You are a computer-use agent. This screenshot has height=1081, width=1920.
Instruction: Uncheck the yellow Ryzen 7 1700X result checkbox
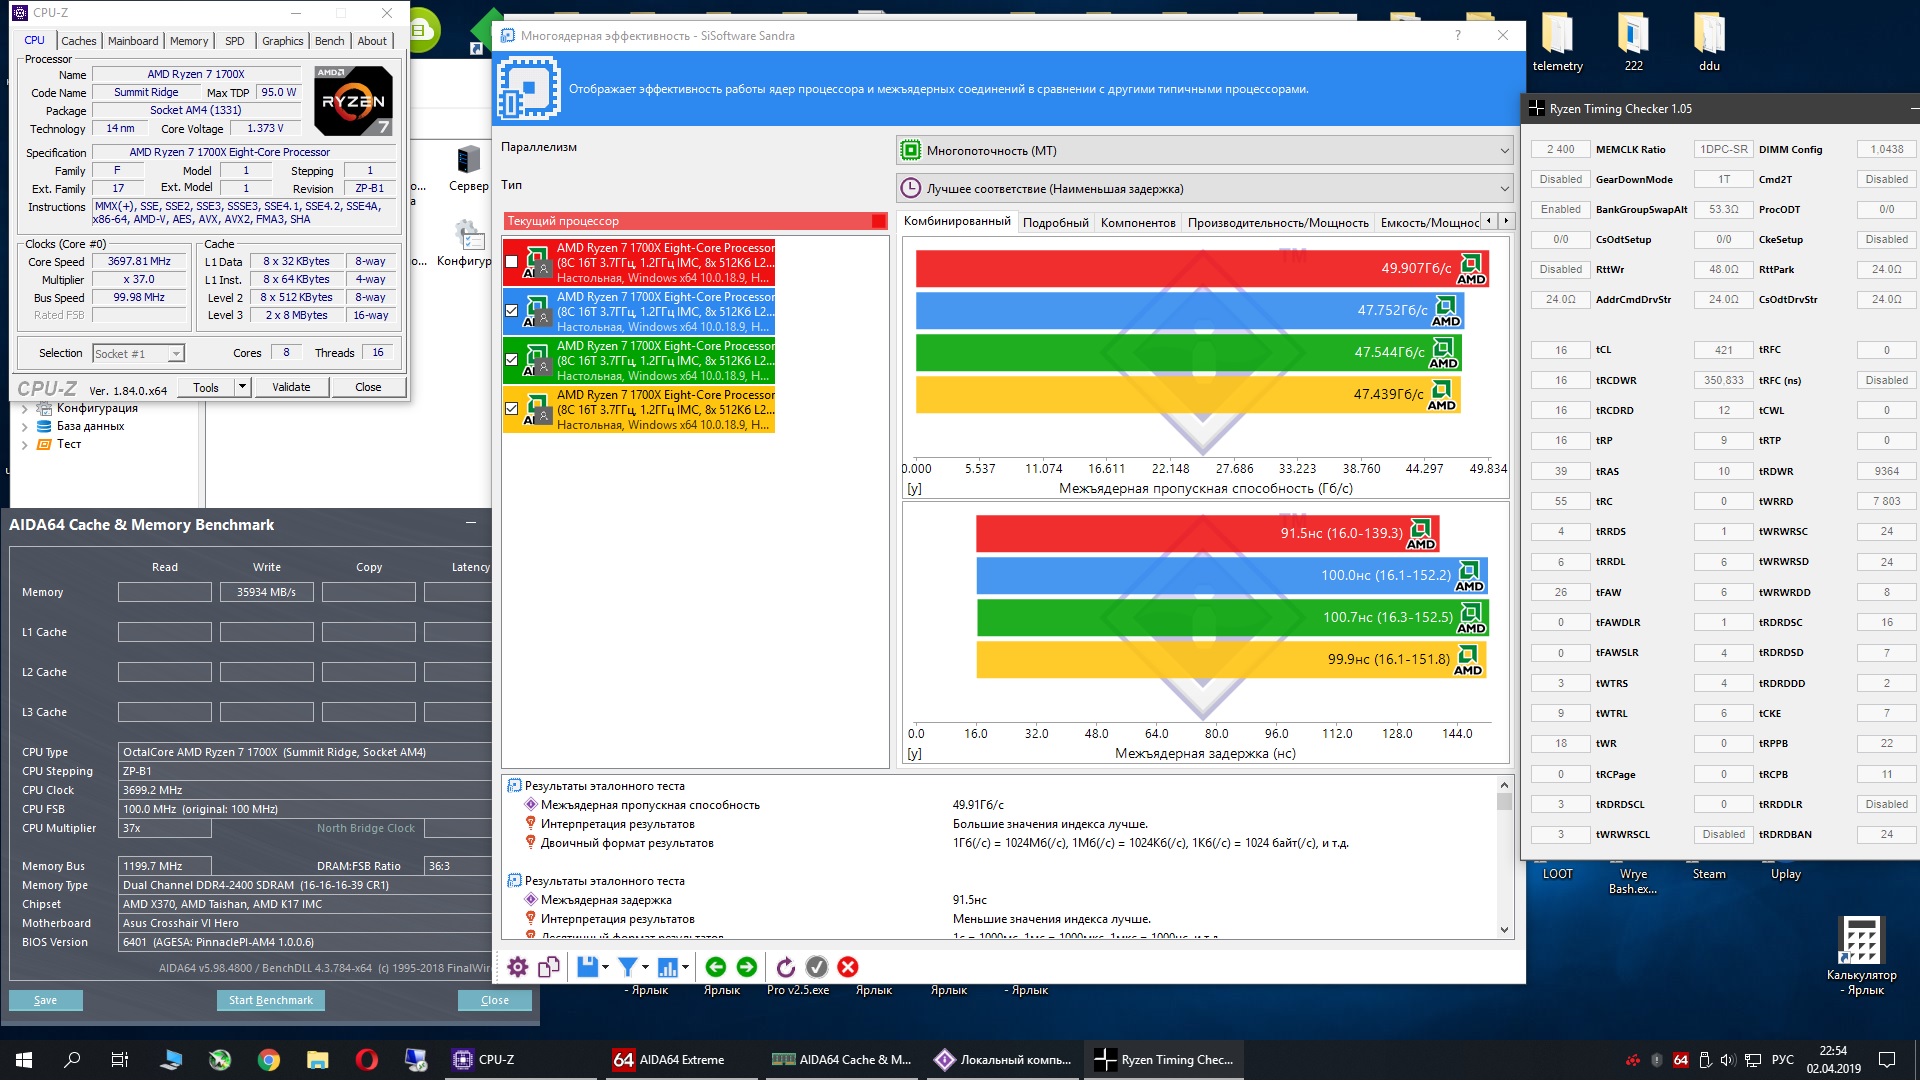pos(512,409)
